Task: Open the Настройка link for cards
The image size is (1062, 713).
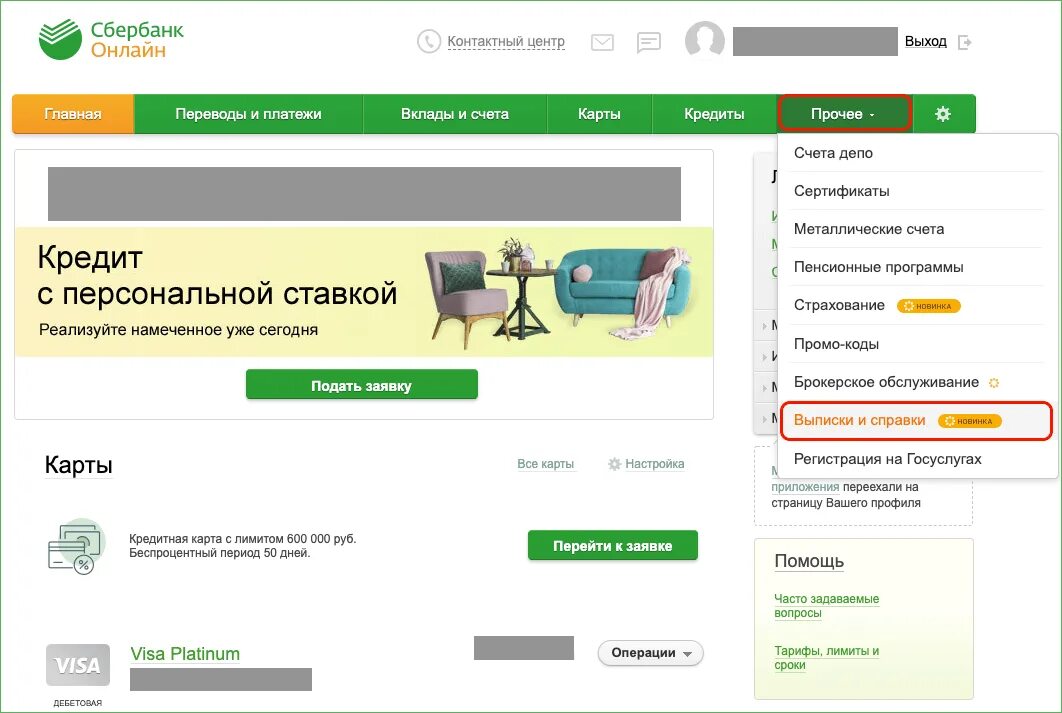Action: coord(654,464)
